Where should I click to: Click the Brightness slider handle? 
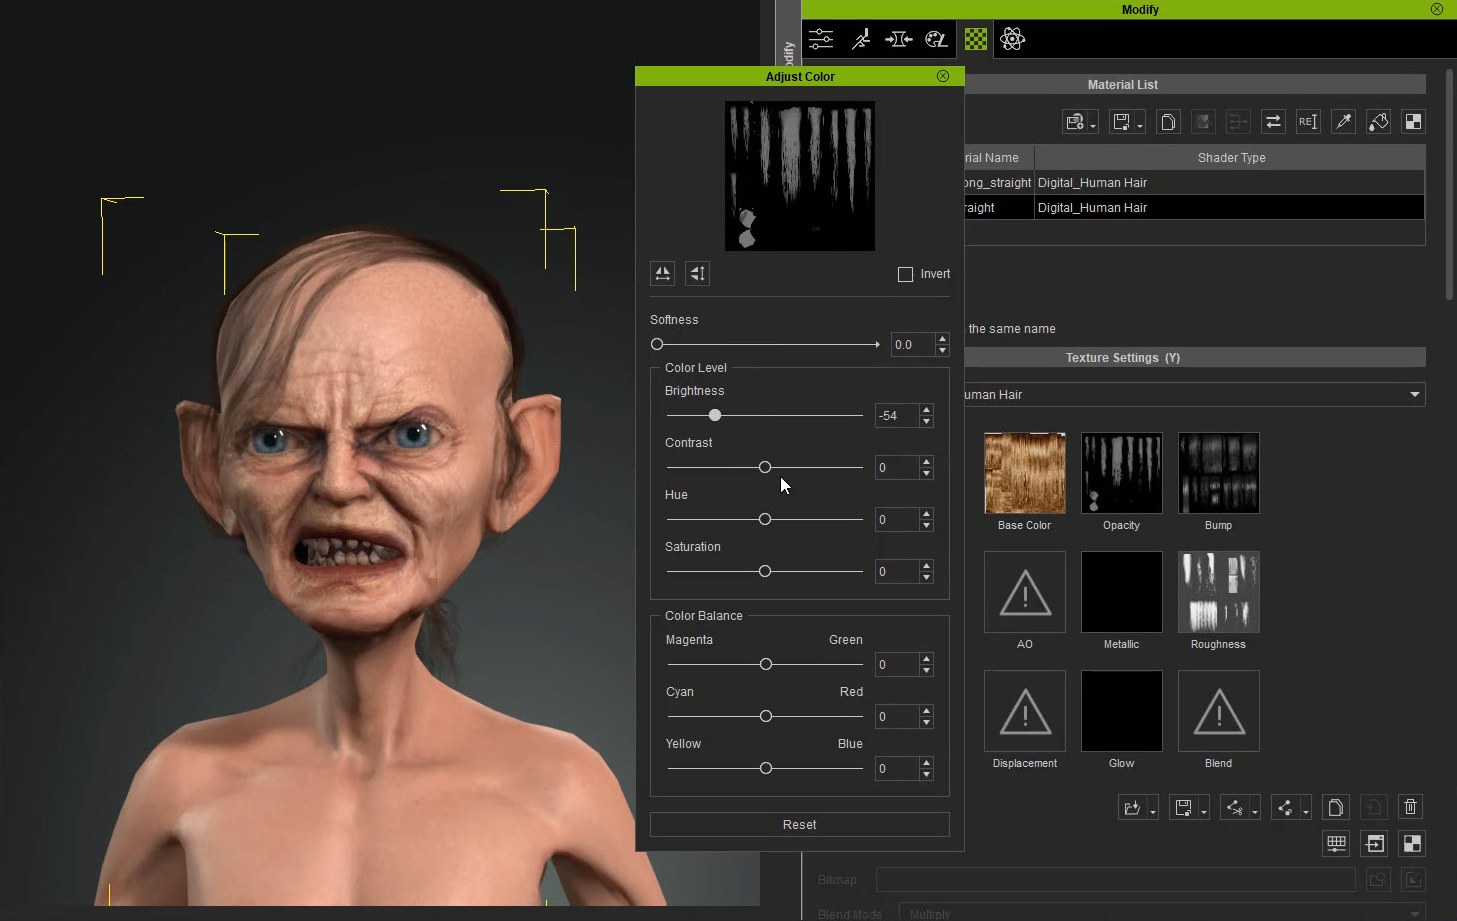click(x=714, y=415)
